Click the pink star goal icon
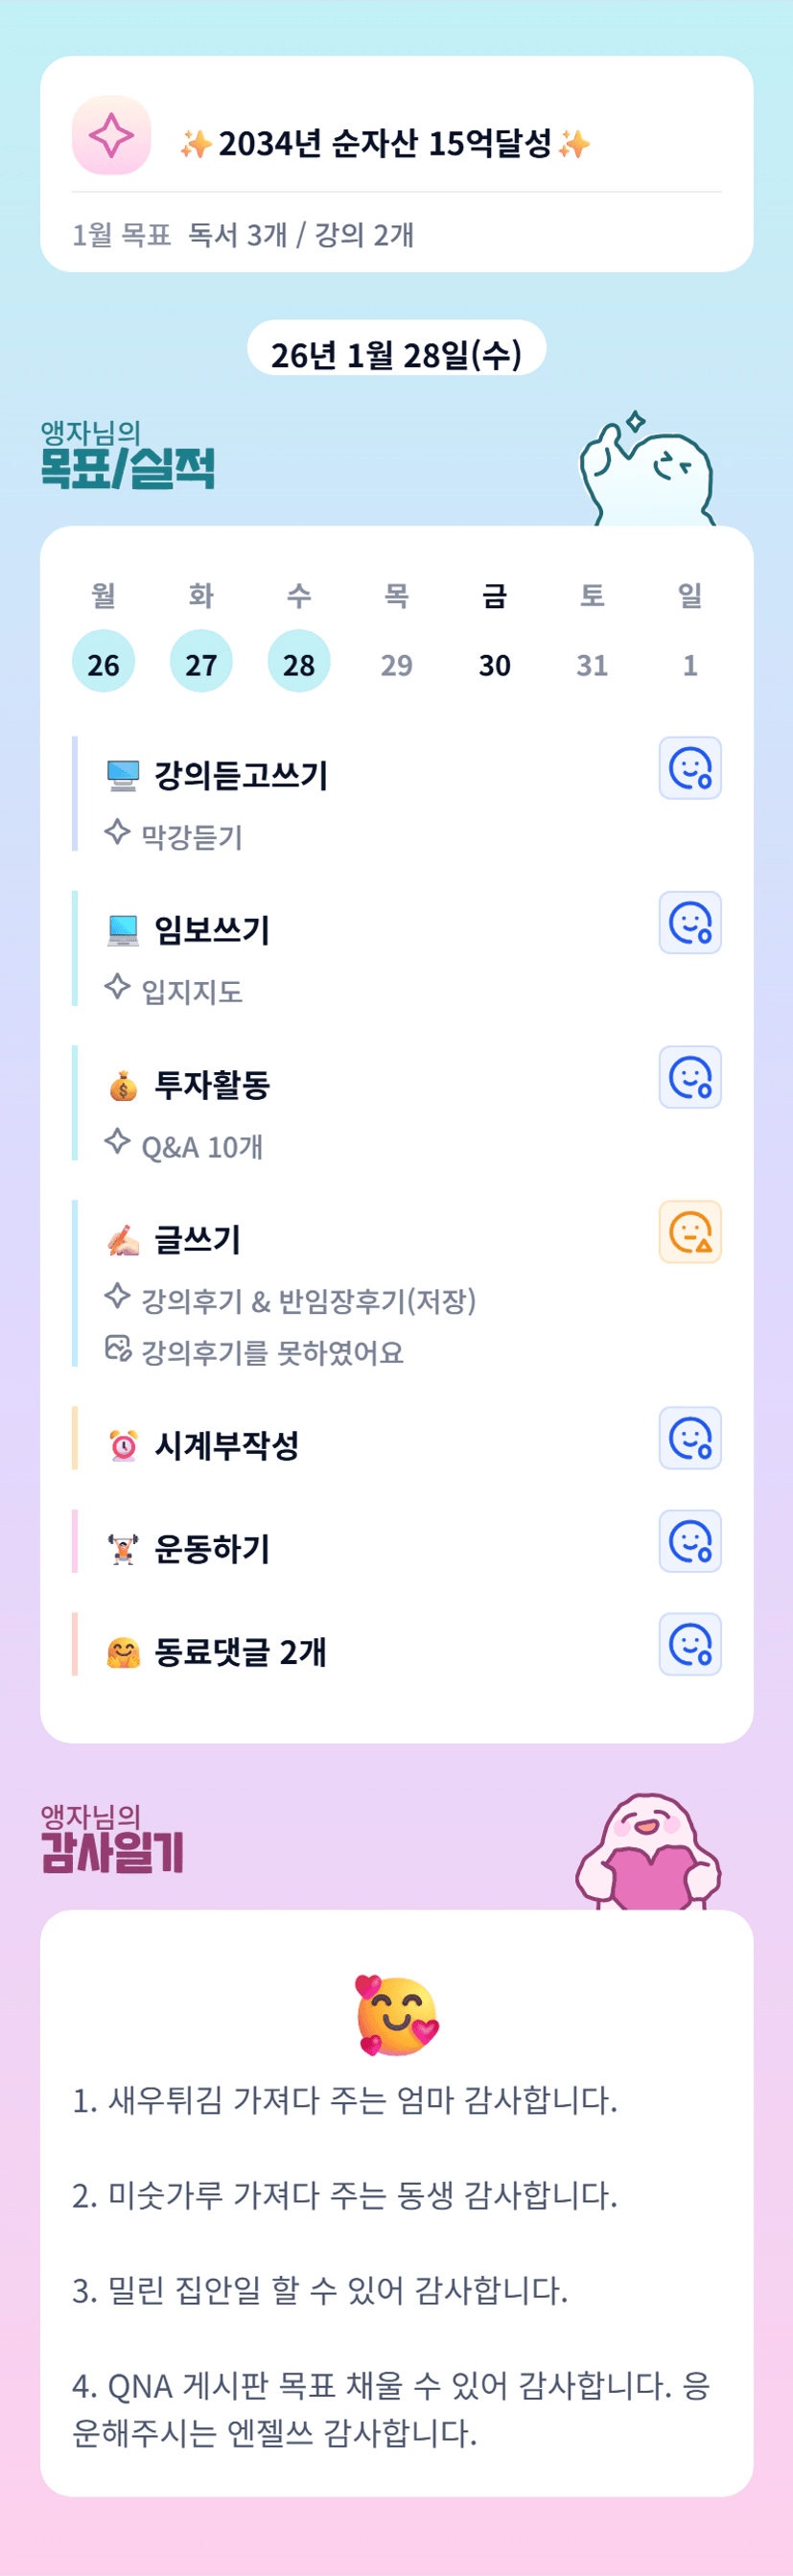 pyautogui.click(x=111, y=135)
